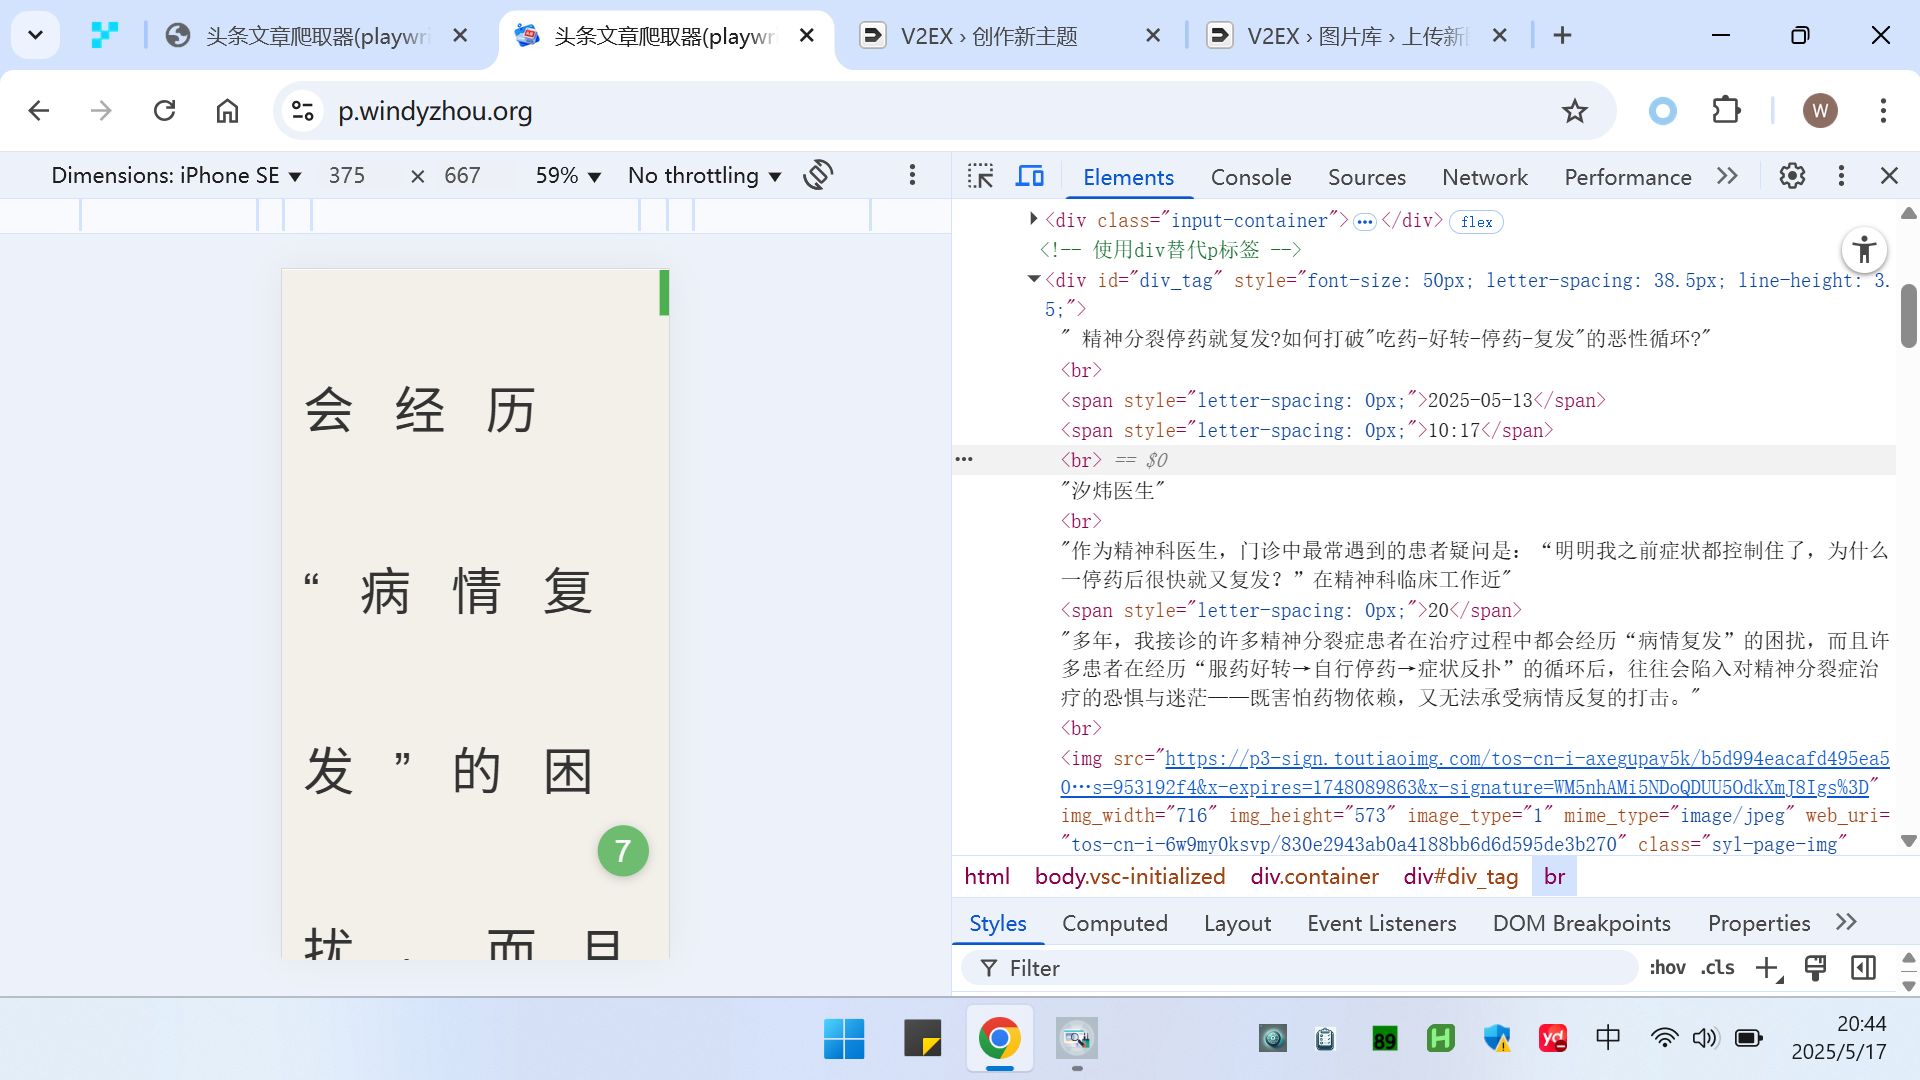Click the rotate device orientation icon
Viewport: 1920px width, 1080px height.
[x=818, y=175]
